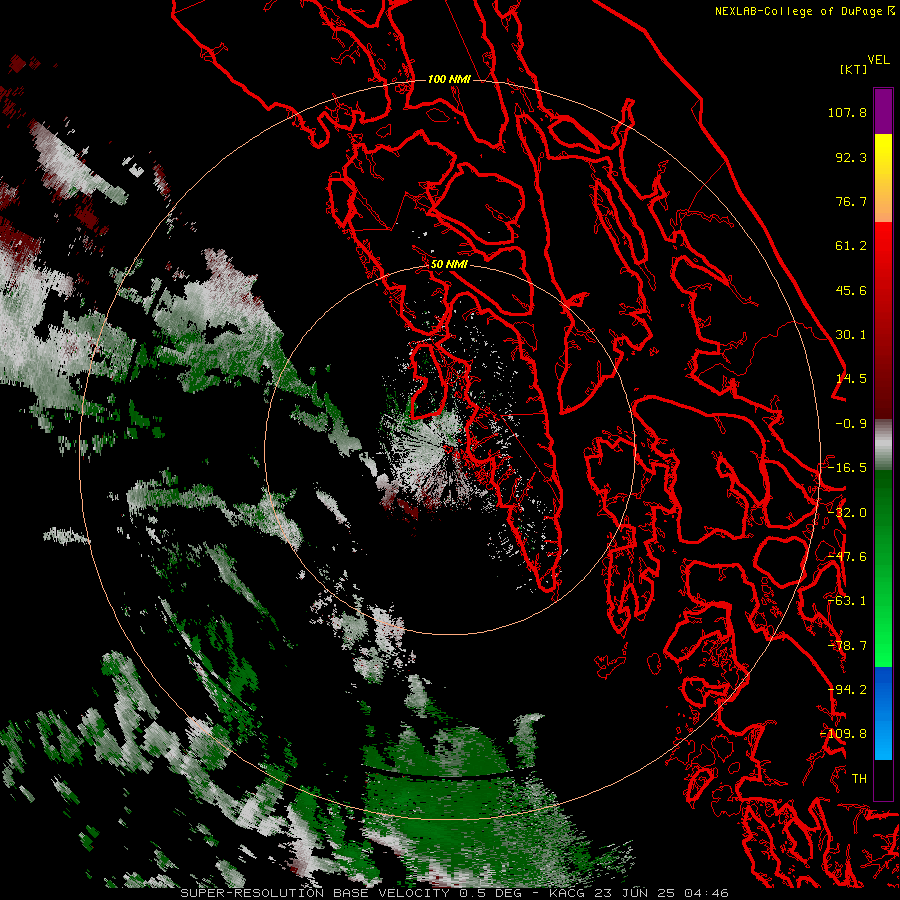Viewport: 900px width, 900px height.
Task: Select the 100 NMI range ring label
Action: click(x=449, y=79)
